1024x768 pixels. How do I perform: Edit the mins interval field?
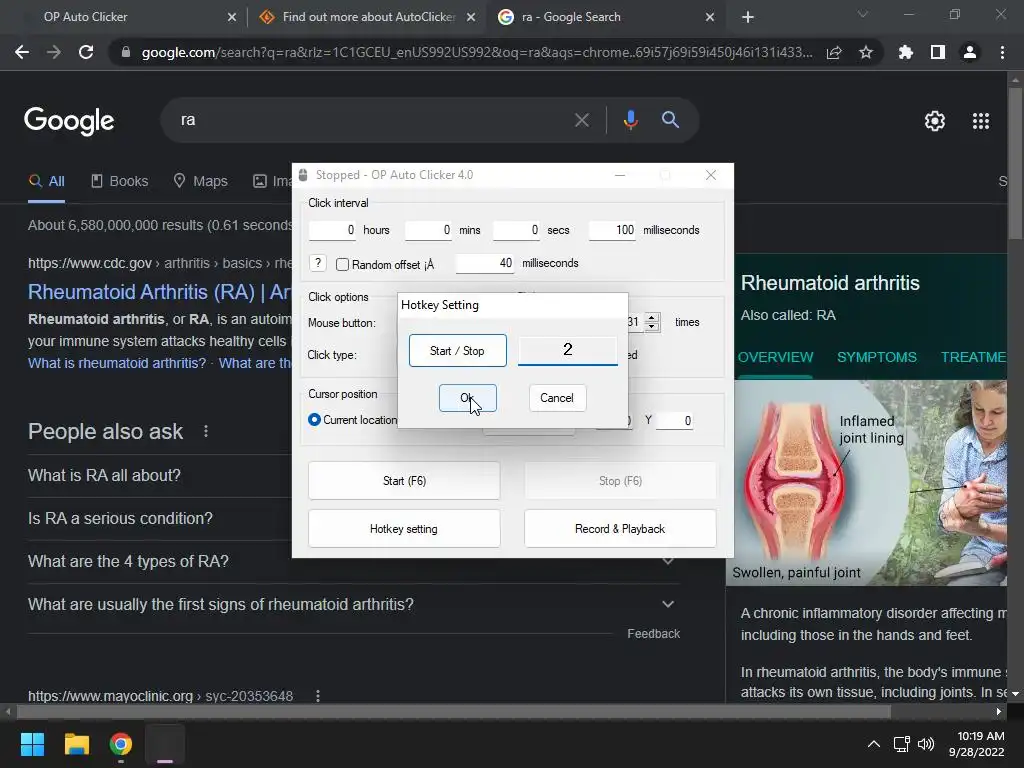tap(428, 230)
